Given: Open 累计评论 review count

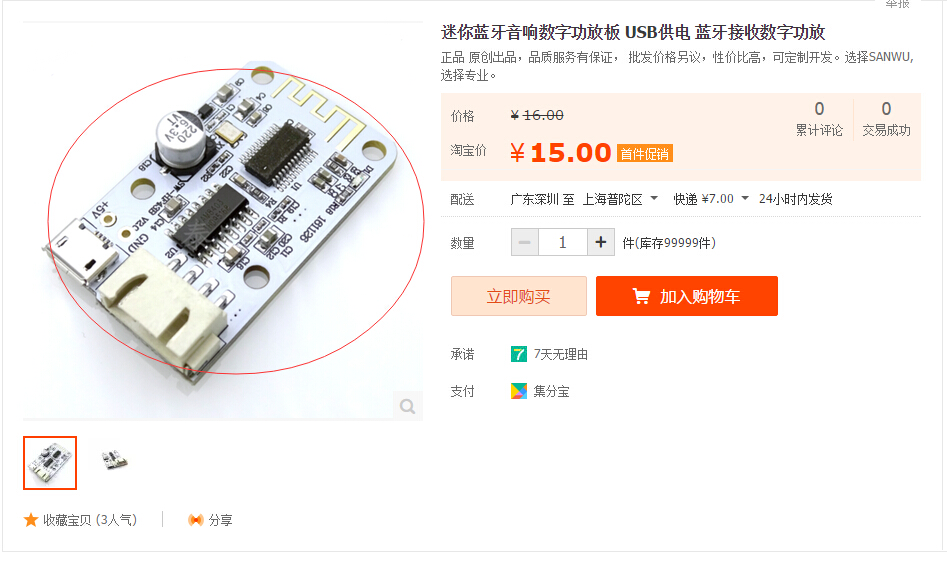Looking at the screenshot, I should pyautogui.click(x=819, y=119).
